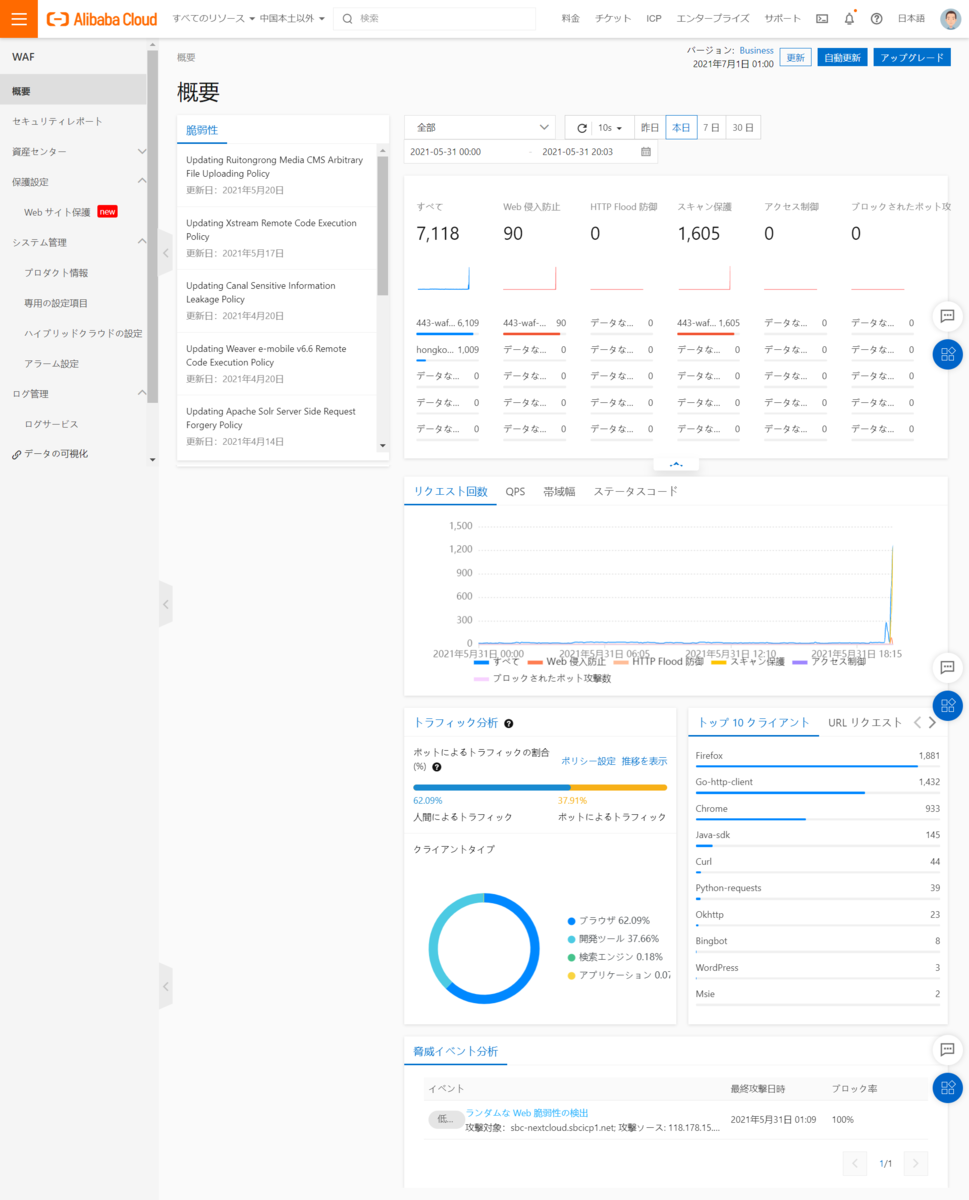969x1200 pixels.
Task: Click the search magnifier icon
Action: coord(347,19)
